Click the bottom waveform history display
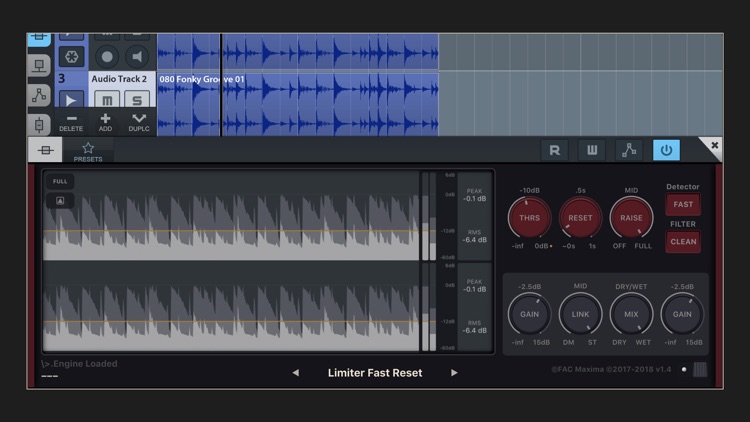Image resolution: width=750 pixels, height=422 pixels. coord(231,307)
